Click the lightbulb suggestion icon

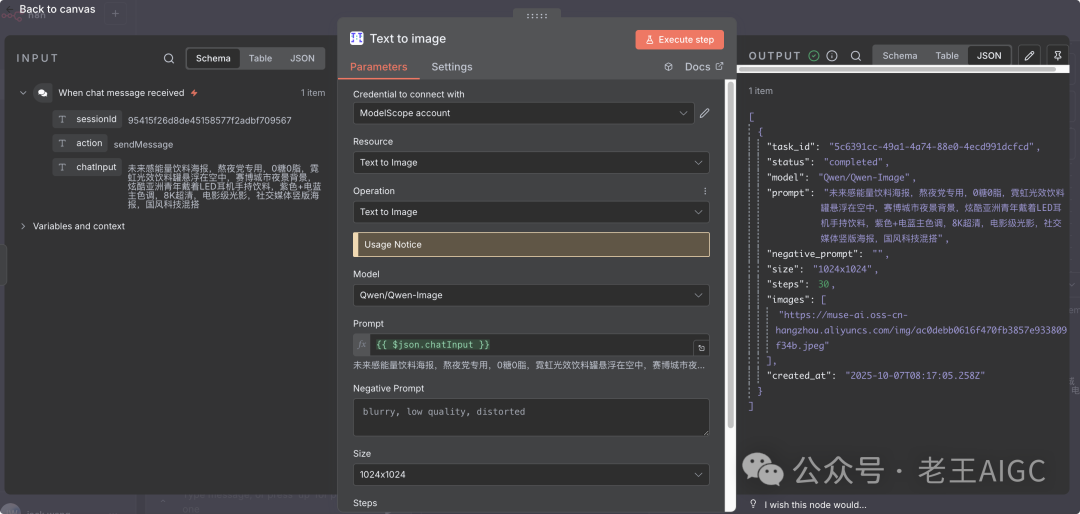pos(754,504)
